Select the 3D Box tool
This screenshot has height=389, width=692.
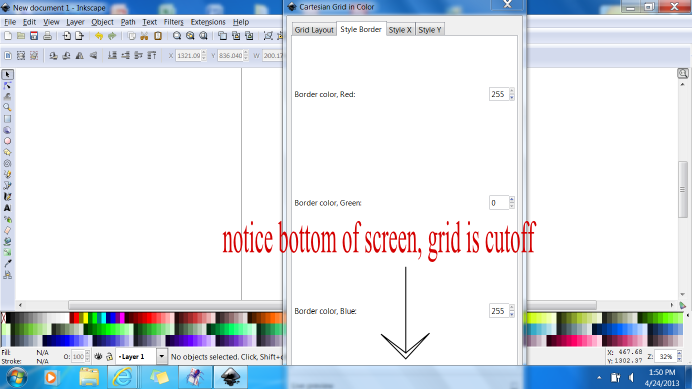tap(8, 130)
